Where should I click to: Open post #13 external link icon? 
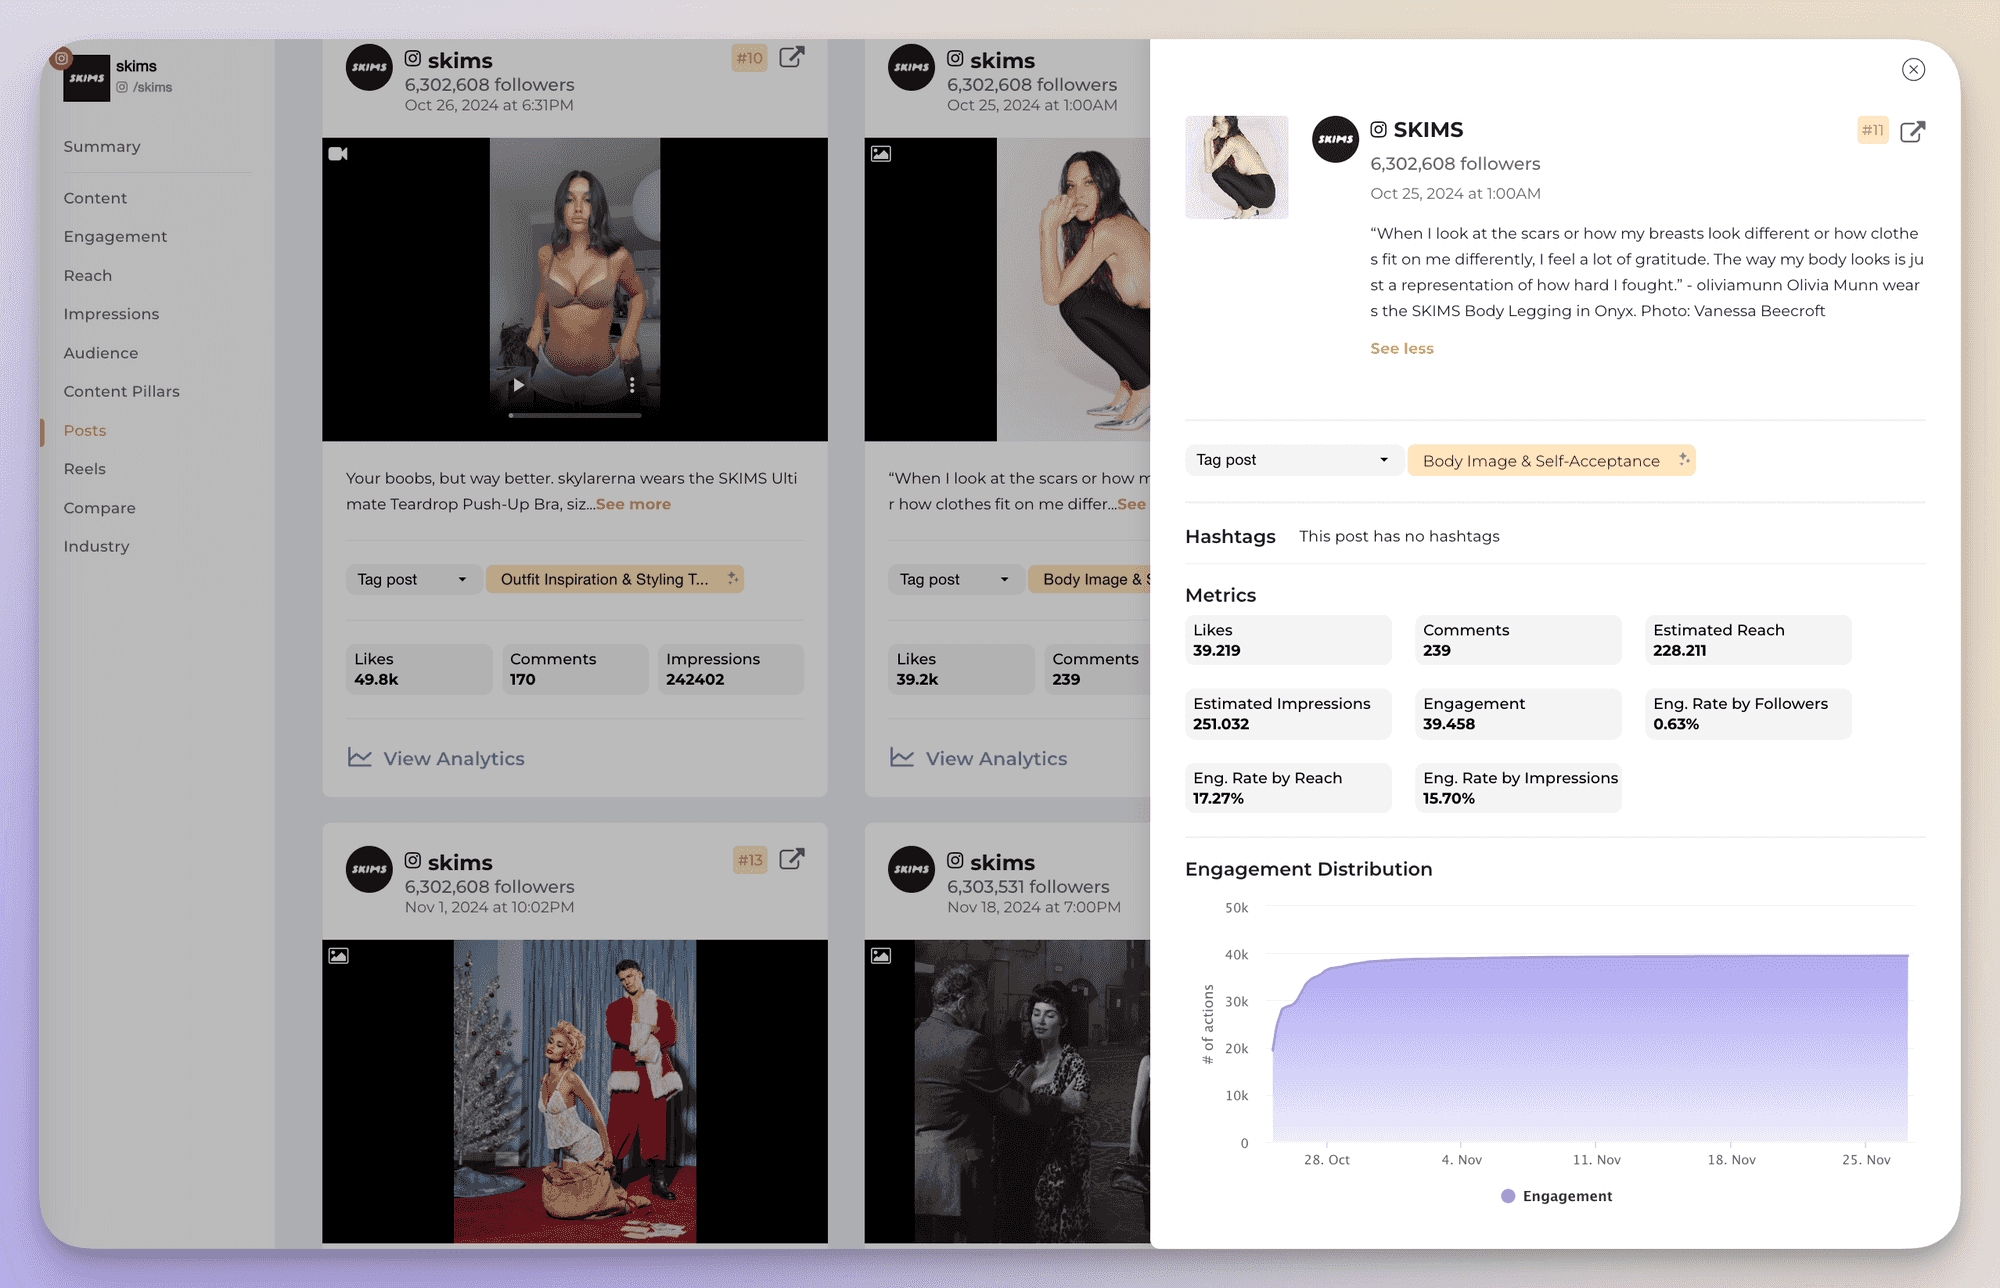coord(791,859)
